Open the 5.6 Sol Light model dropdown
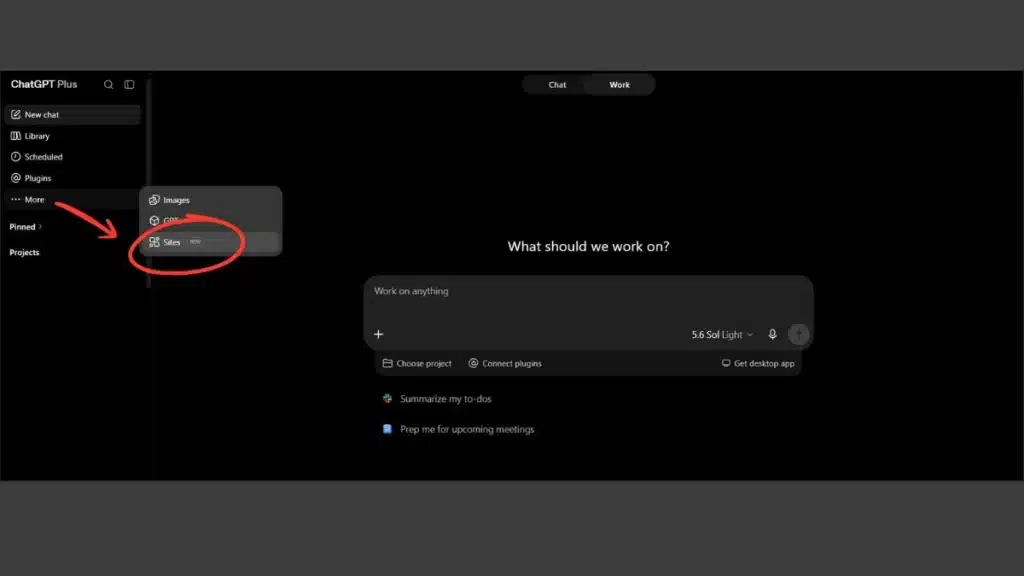 coord(722,334)
